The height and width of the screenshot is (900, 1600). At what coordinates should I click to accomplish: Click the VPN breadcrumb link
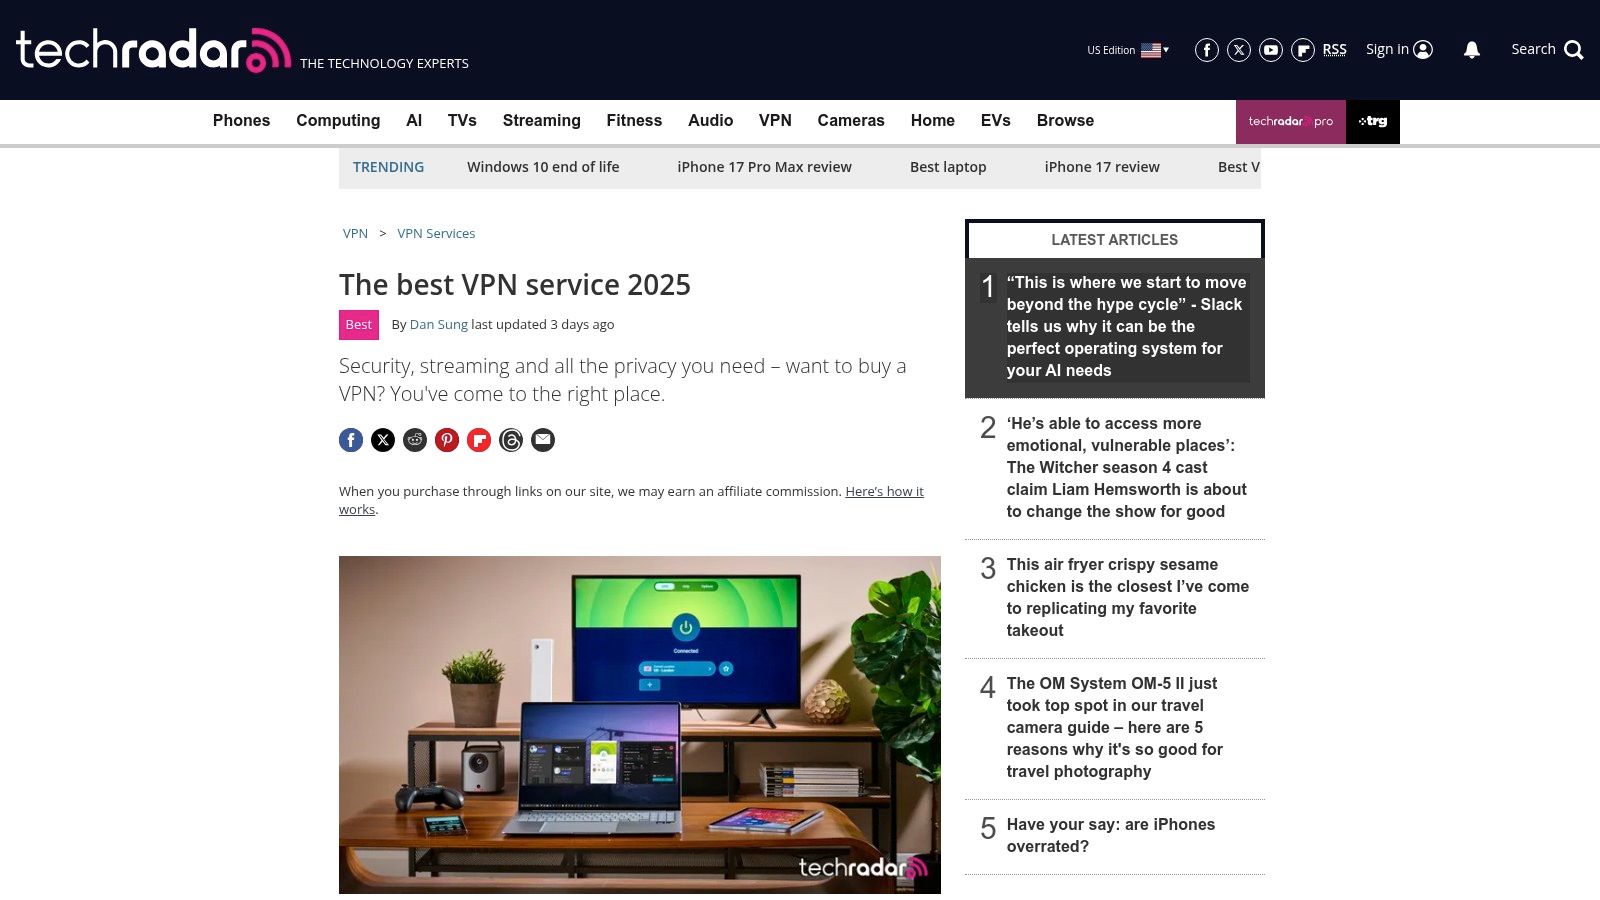tap(355, 233)
